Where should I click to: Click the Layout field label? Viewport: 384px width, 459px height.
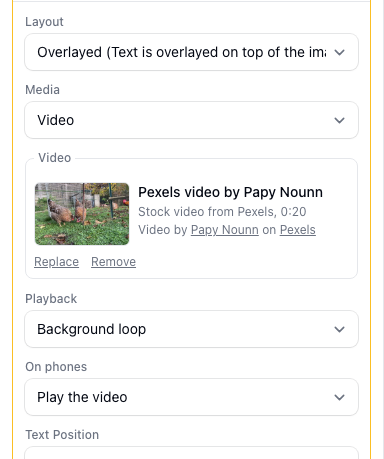[44, 22]
